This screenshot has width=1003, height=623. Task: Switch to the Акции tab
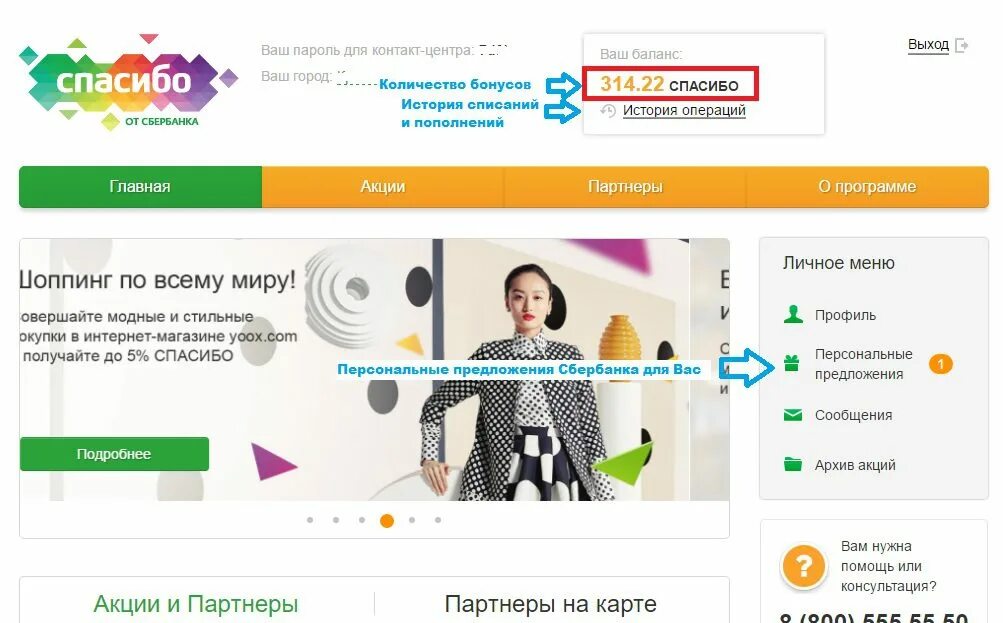[383, 187]
